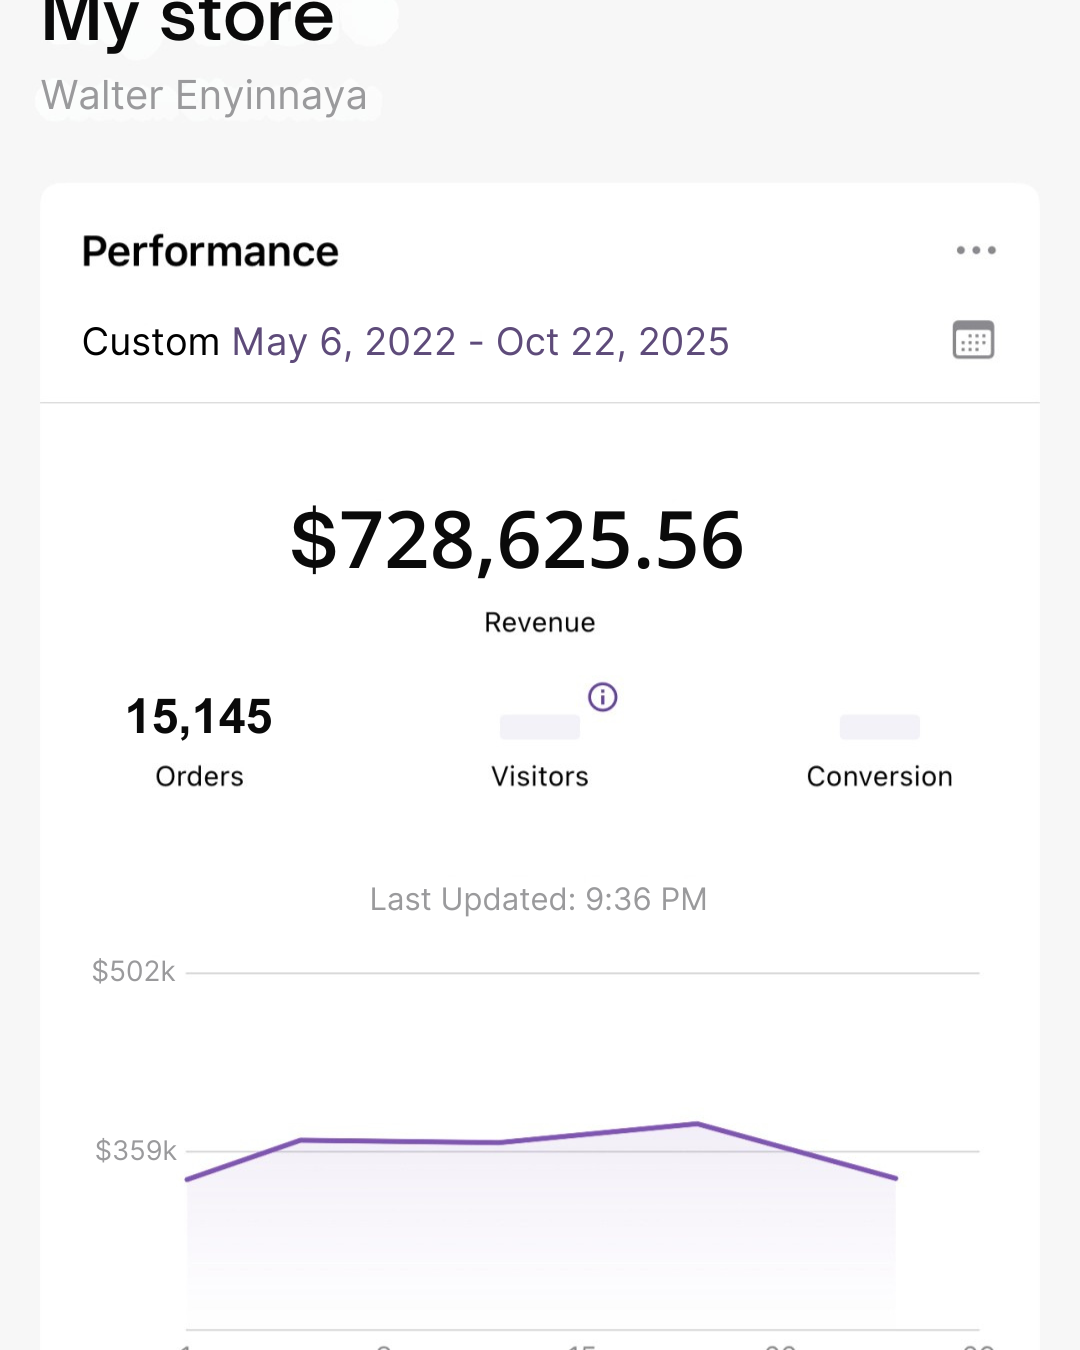The image size is (1080, 1350).
Task: Click the Custom range label
Action: click(x=152, y=342)
